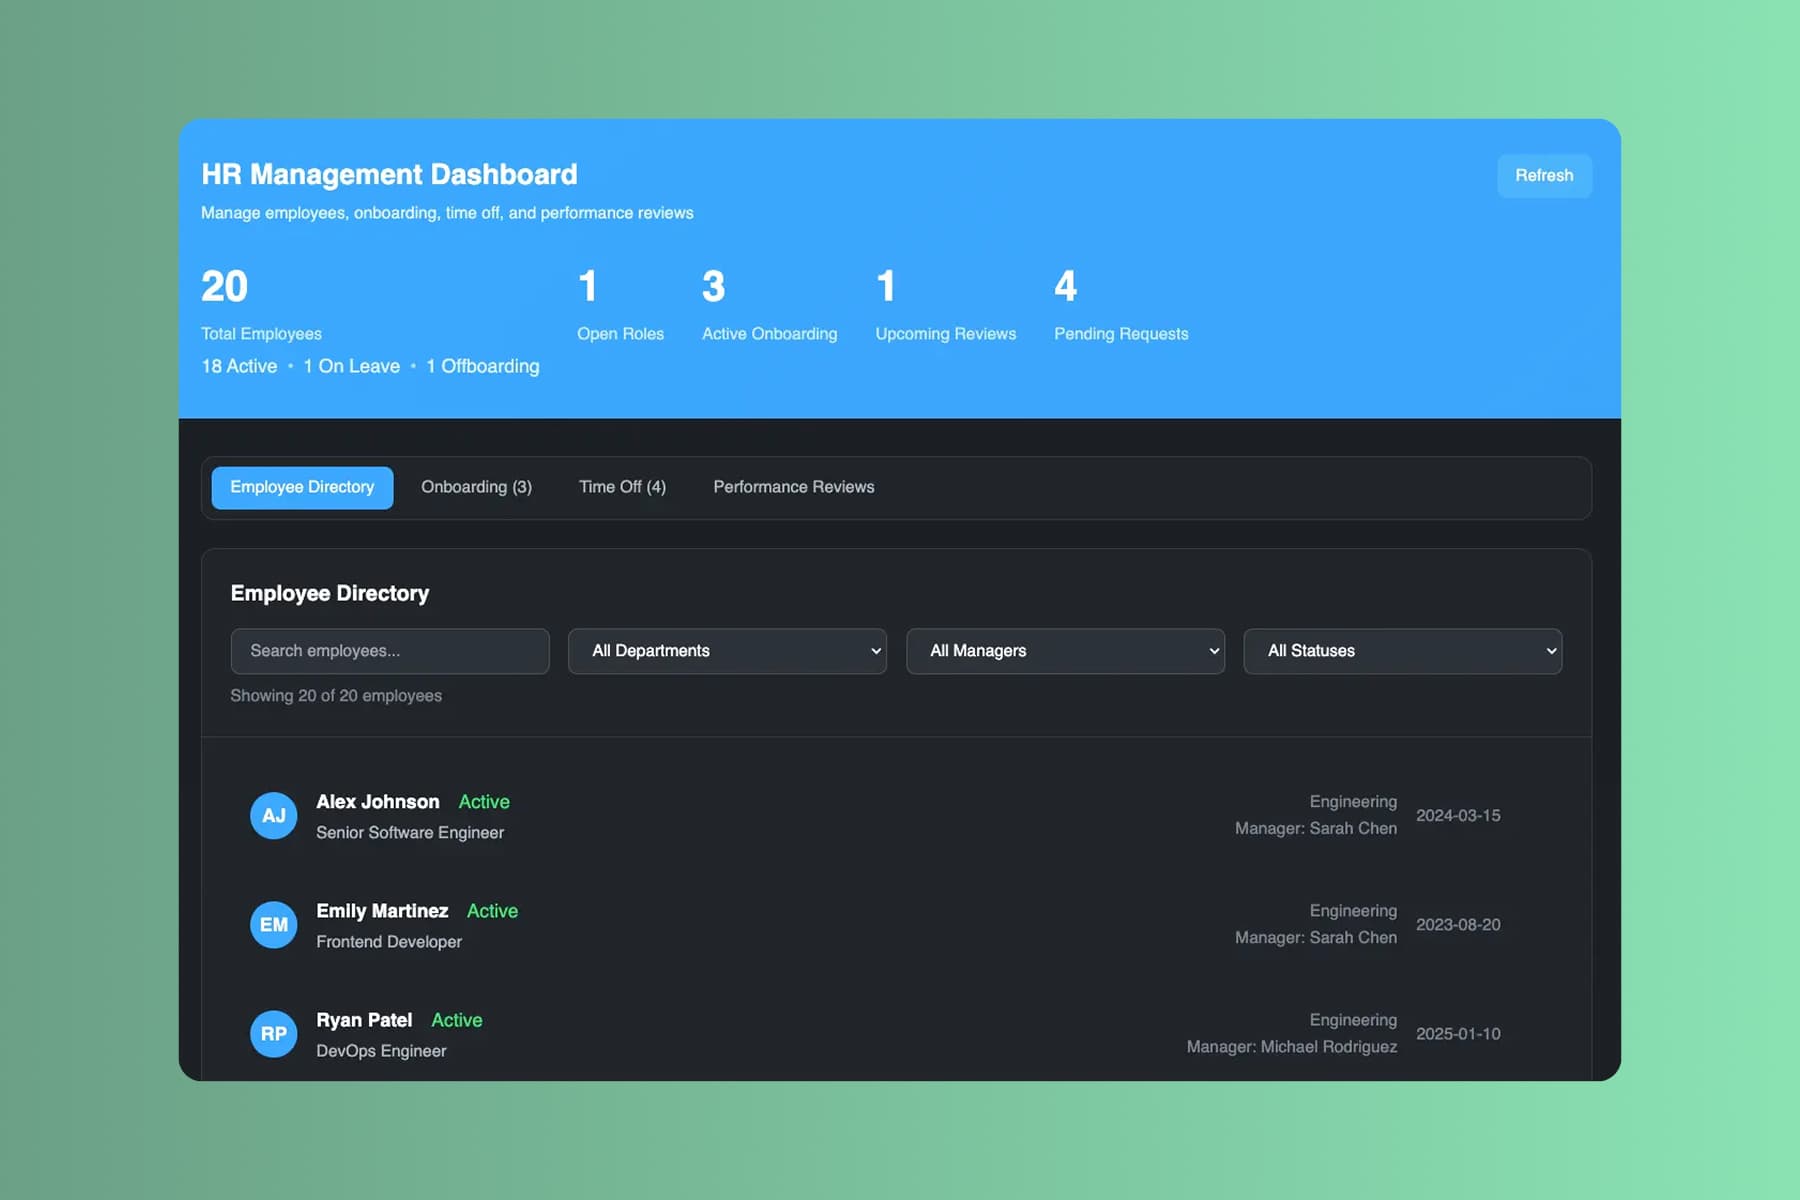The width and height of the screenshot is (1800, 1200).
Task: Click the Showing 20 of 20 employees text
Action: (x=336, y=696)
